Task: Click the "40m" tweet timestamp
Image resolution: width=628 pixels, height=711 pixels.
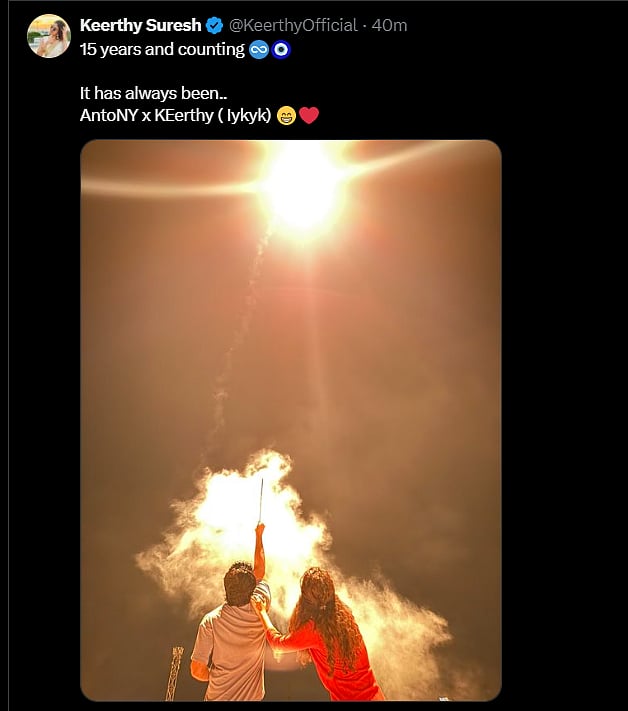Action: [389, 25]
